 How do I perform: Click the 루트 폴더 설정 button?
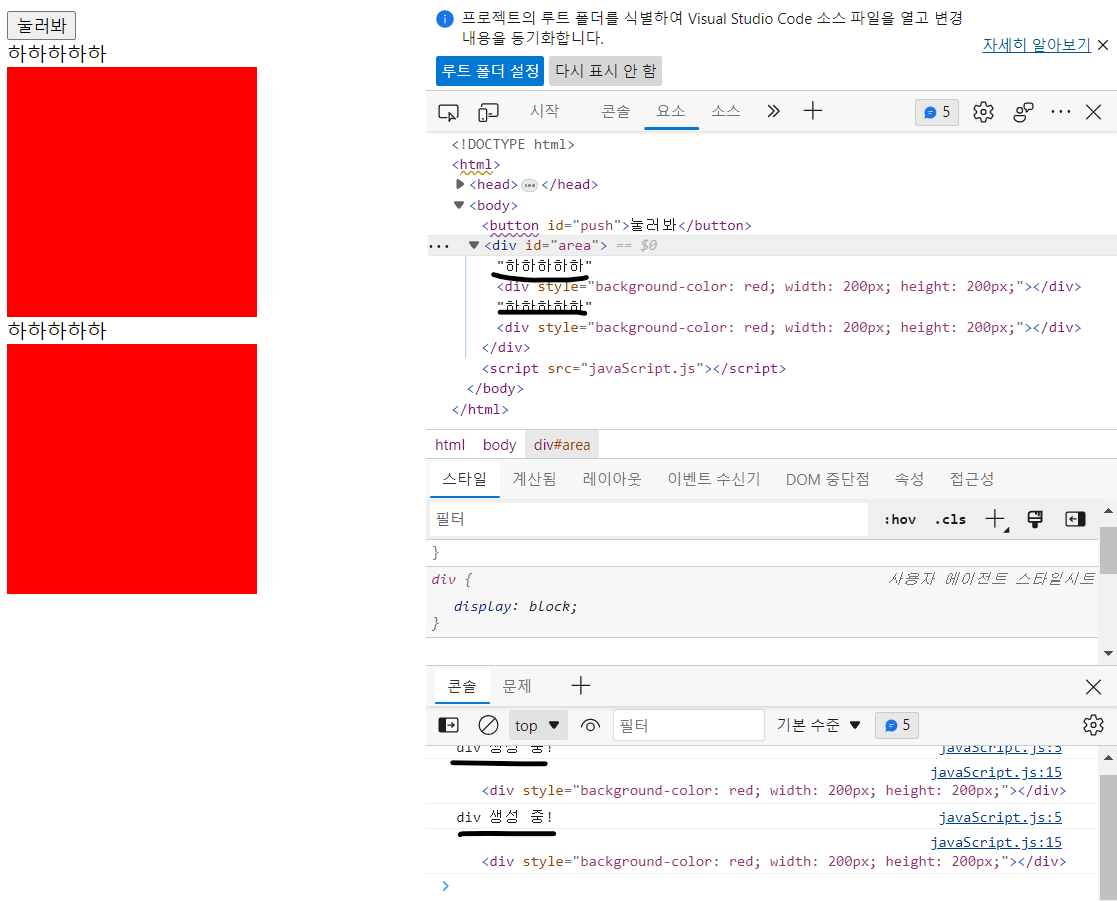click(490, 71)
